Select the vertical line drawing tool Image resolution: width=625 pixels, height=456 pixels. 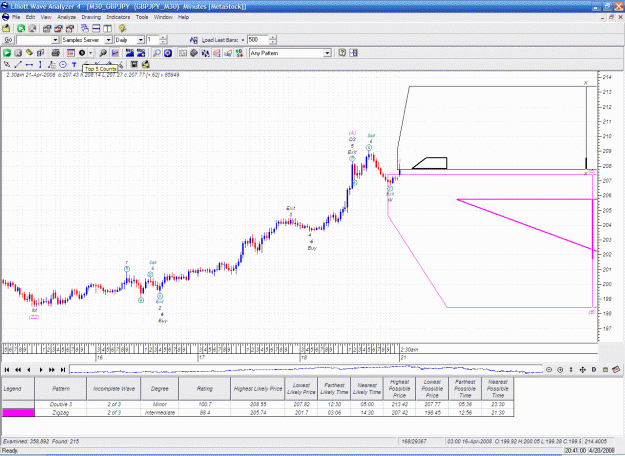click(x=40, y=65)
